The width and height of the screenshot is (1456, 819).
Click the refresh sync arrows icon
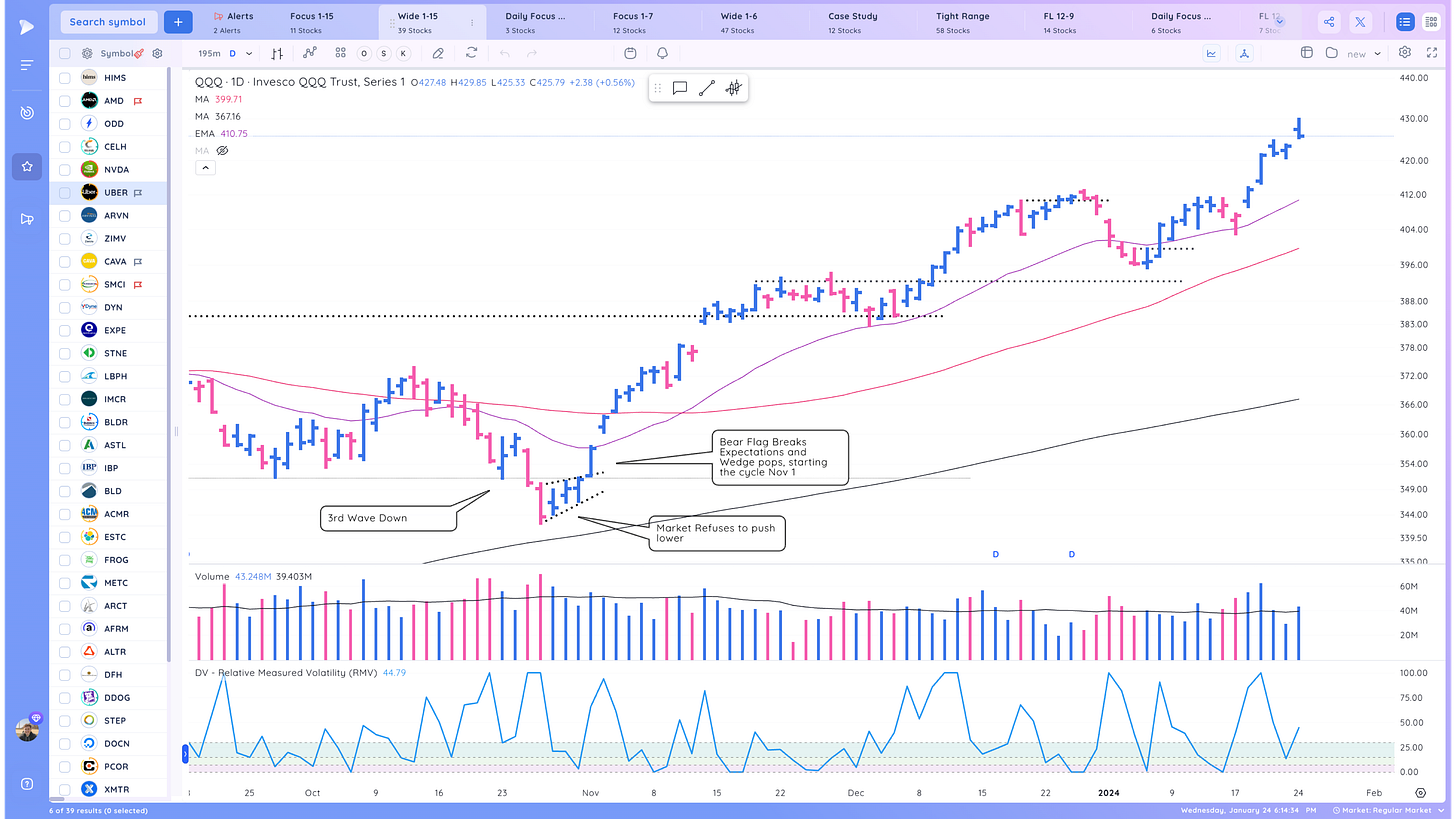(x=471, y=53)
